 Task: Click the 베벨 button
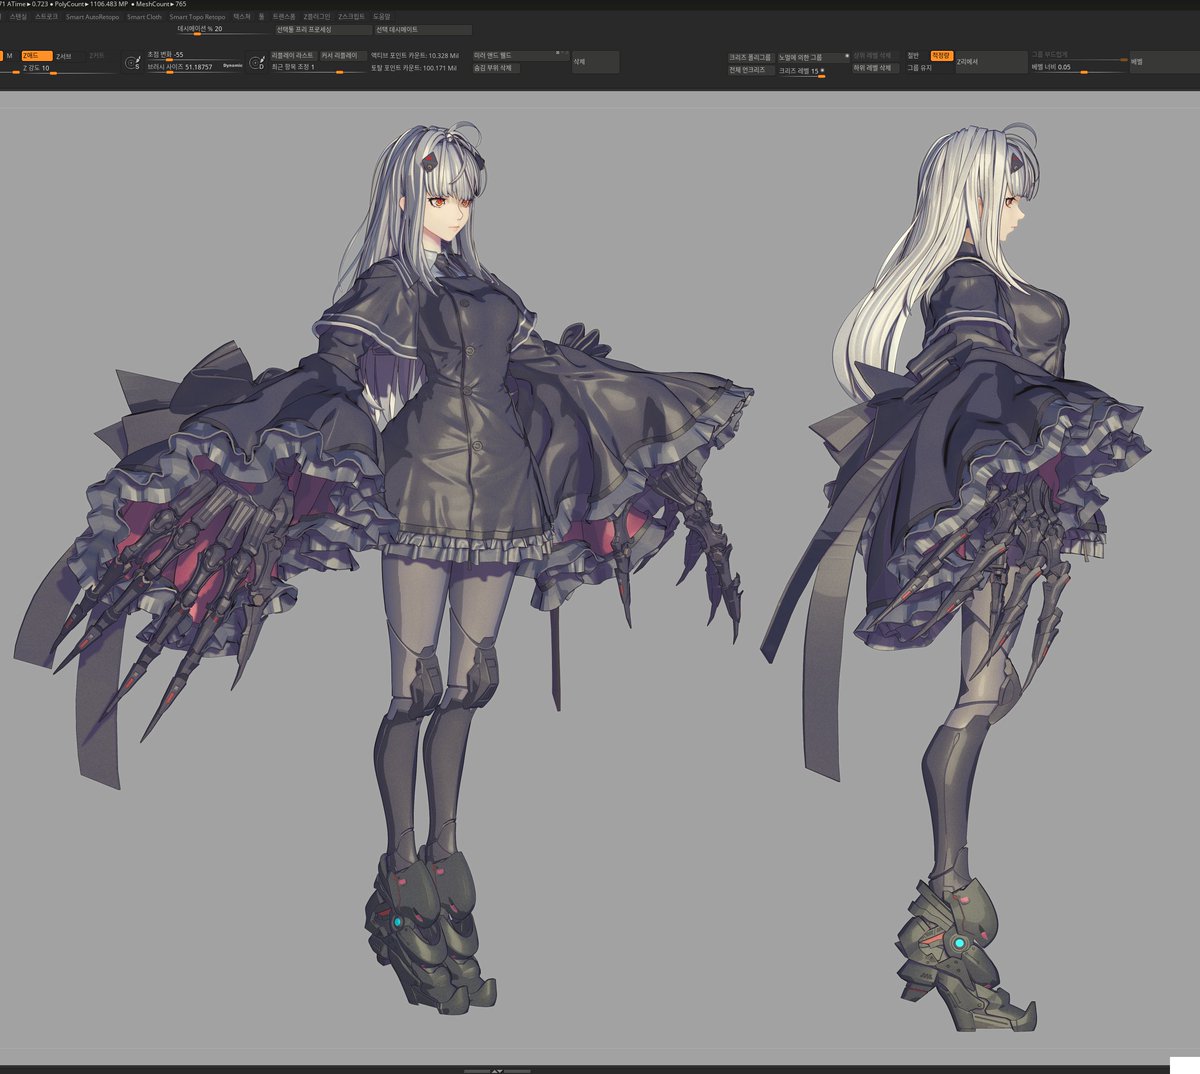1165,62
